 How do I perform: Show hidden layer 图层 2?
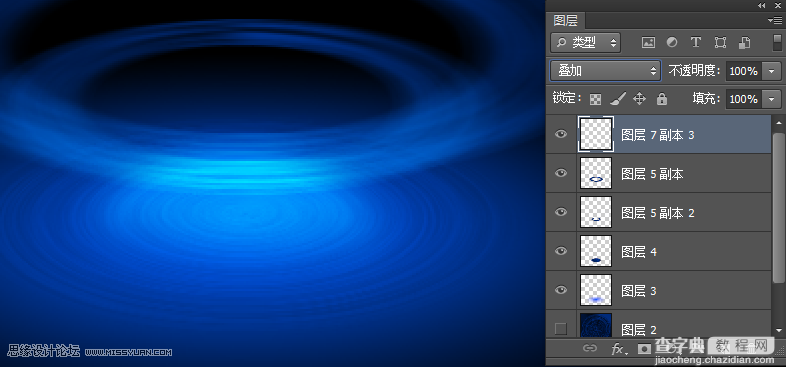(x=561, y=329)
